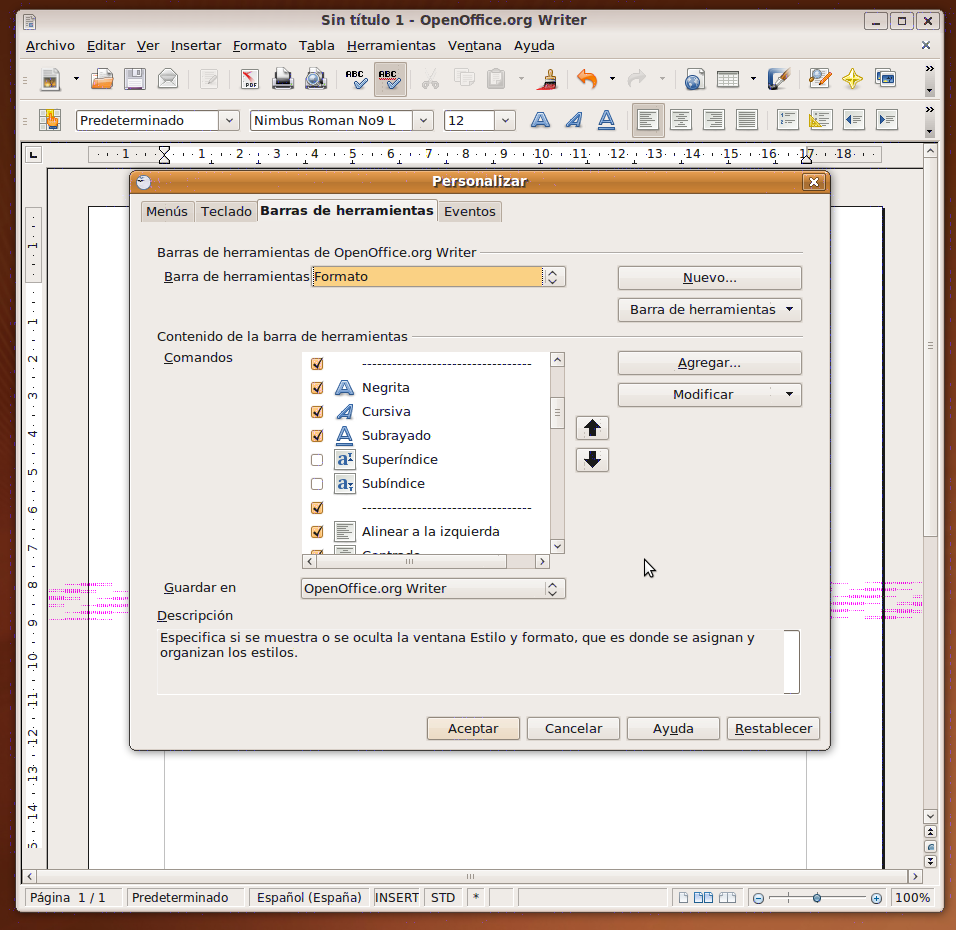Expand the Barra de herramientas button menu
This screenshot has width=956, height=930.
tap(710, 310)
